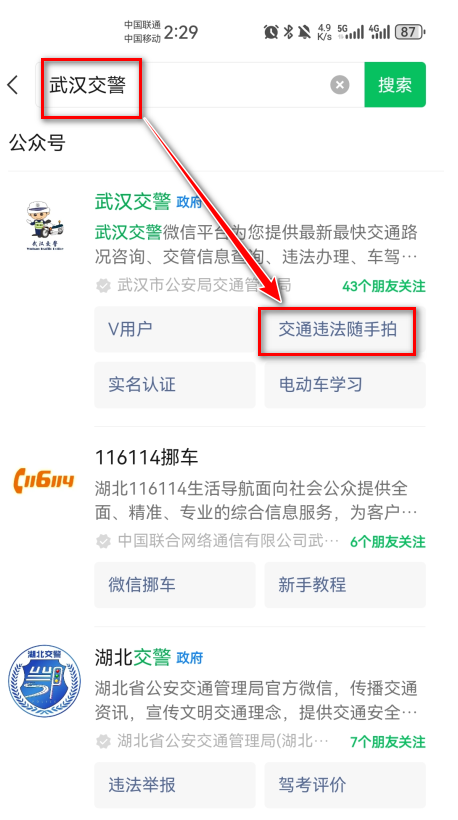The image size is (458, 820).
Task: Open the 湖北交警 blue badge icon
Action: click(44, 680)
